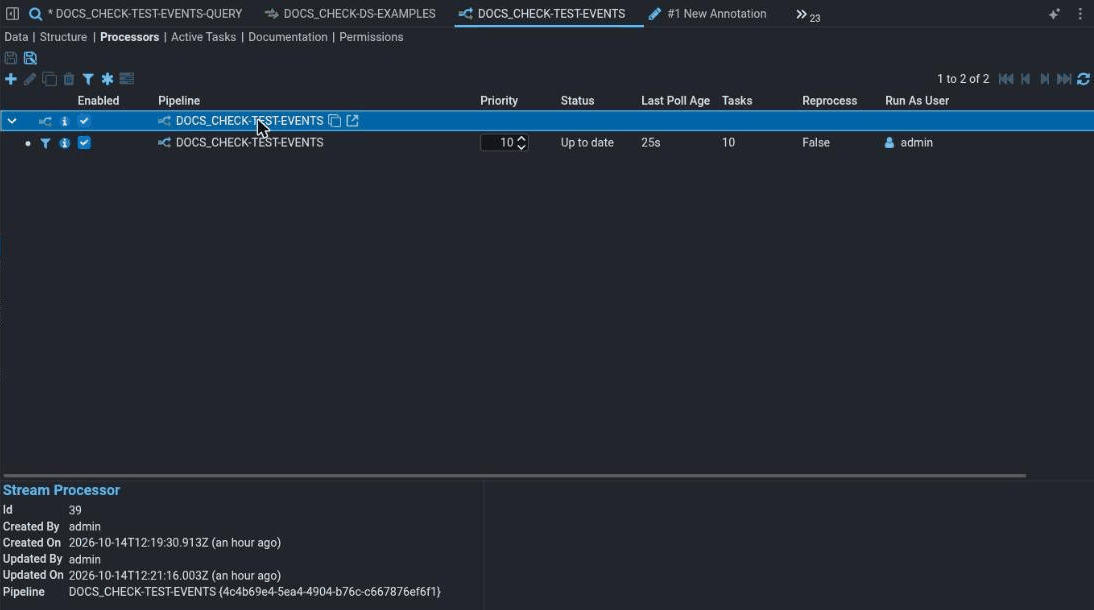Click the Pipeline column header

pos(179,101)
